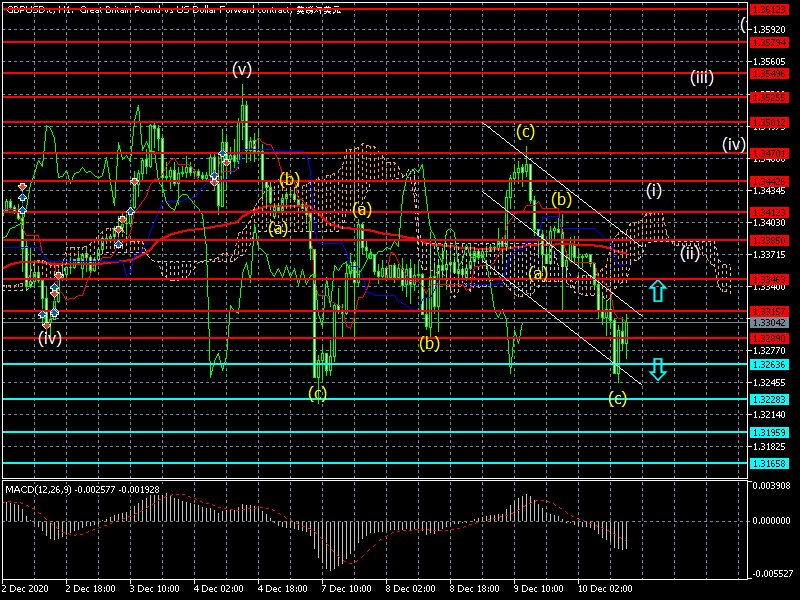Click the cyan up arrow marker

[x=656, y=291]
